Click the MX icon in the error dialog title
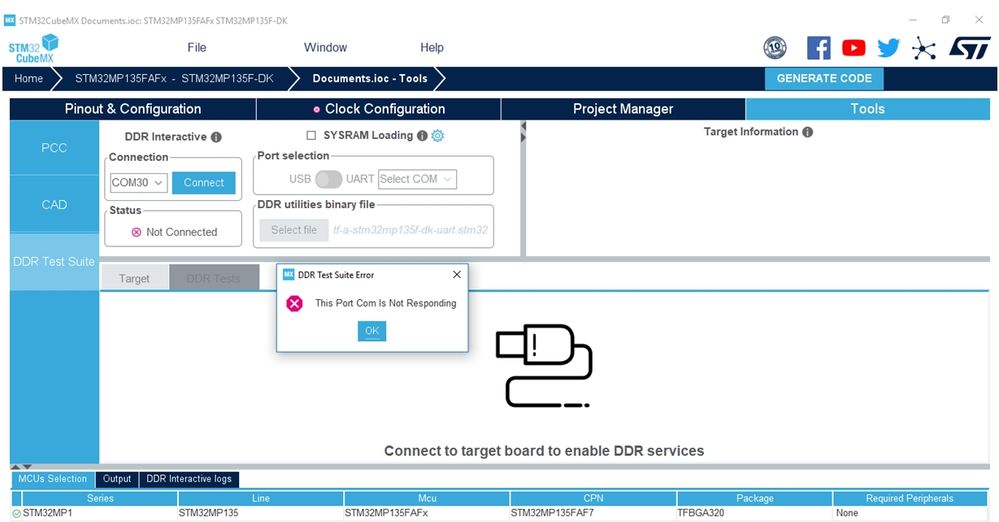Viewport: 999px width, 522px height. 289,275
